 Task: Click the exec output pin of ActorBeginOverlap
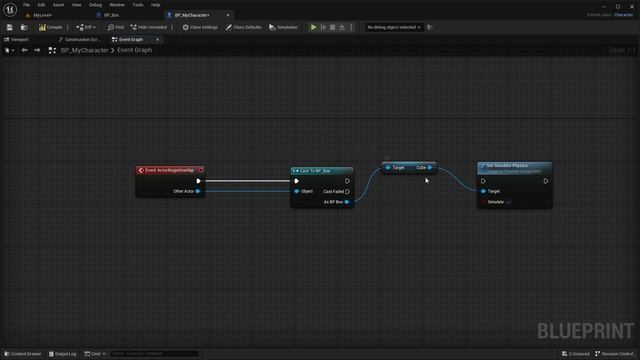(x=198, y=181)
